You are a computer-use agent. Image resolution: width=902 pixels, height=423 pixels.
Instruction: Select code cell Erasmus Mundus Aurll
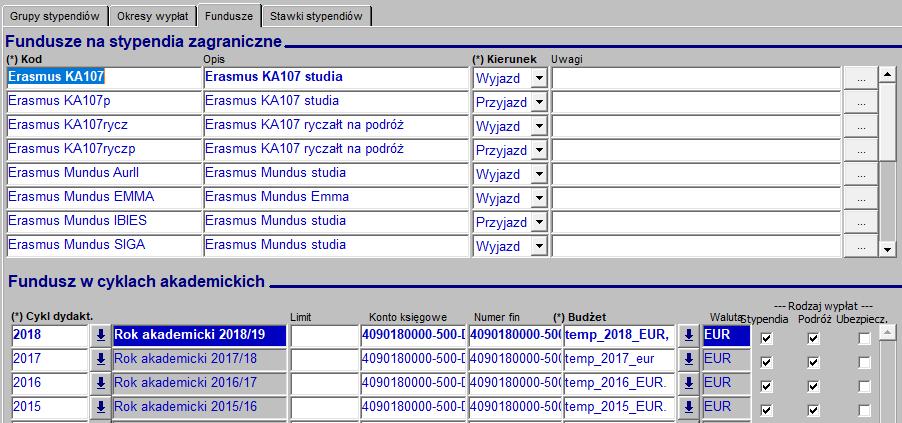coord(104,174)
